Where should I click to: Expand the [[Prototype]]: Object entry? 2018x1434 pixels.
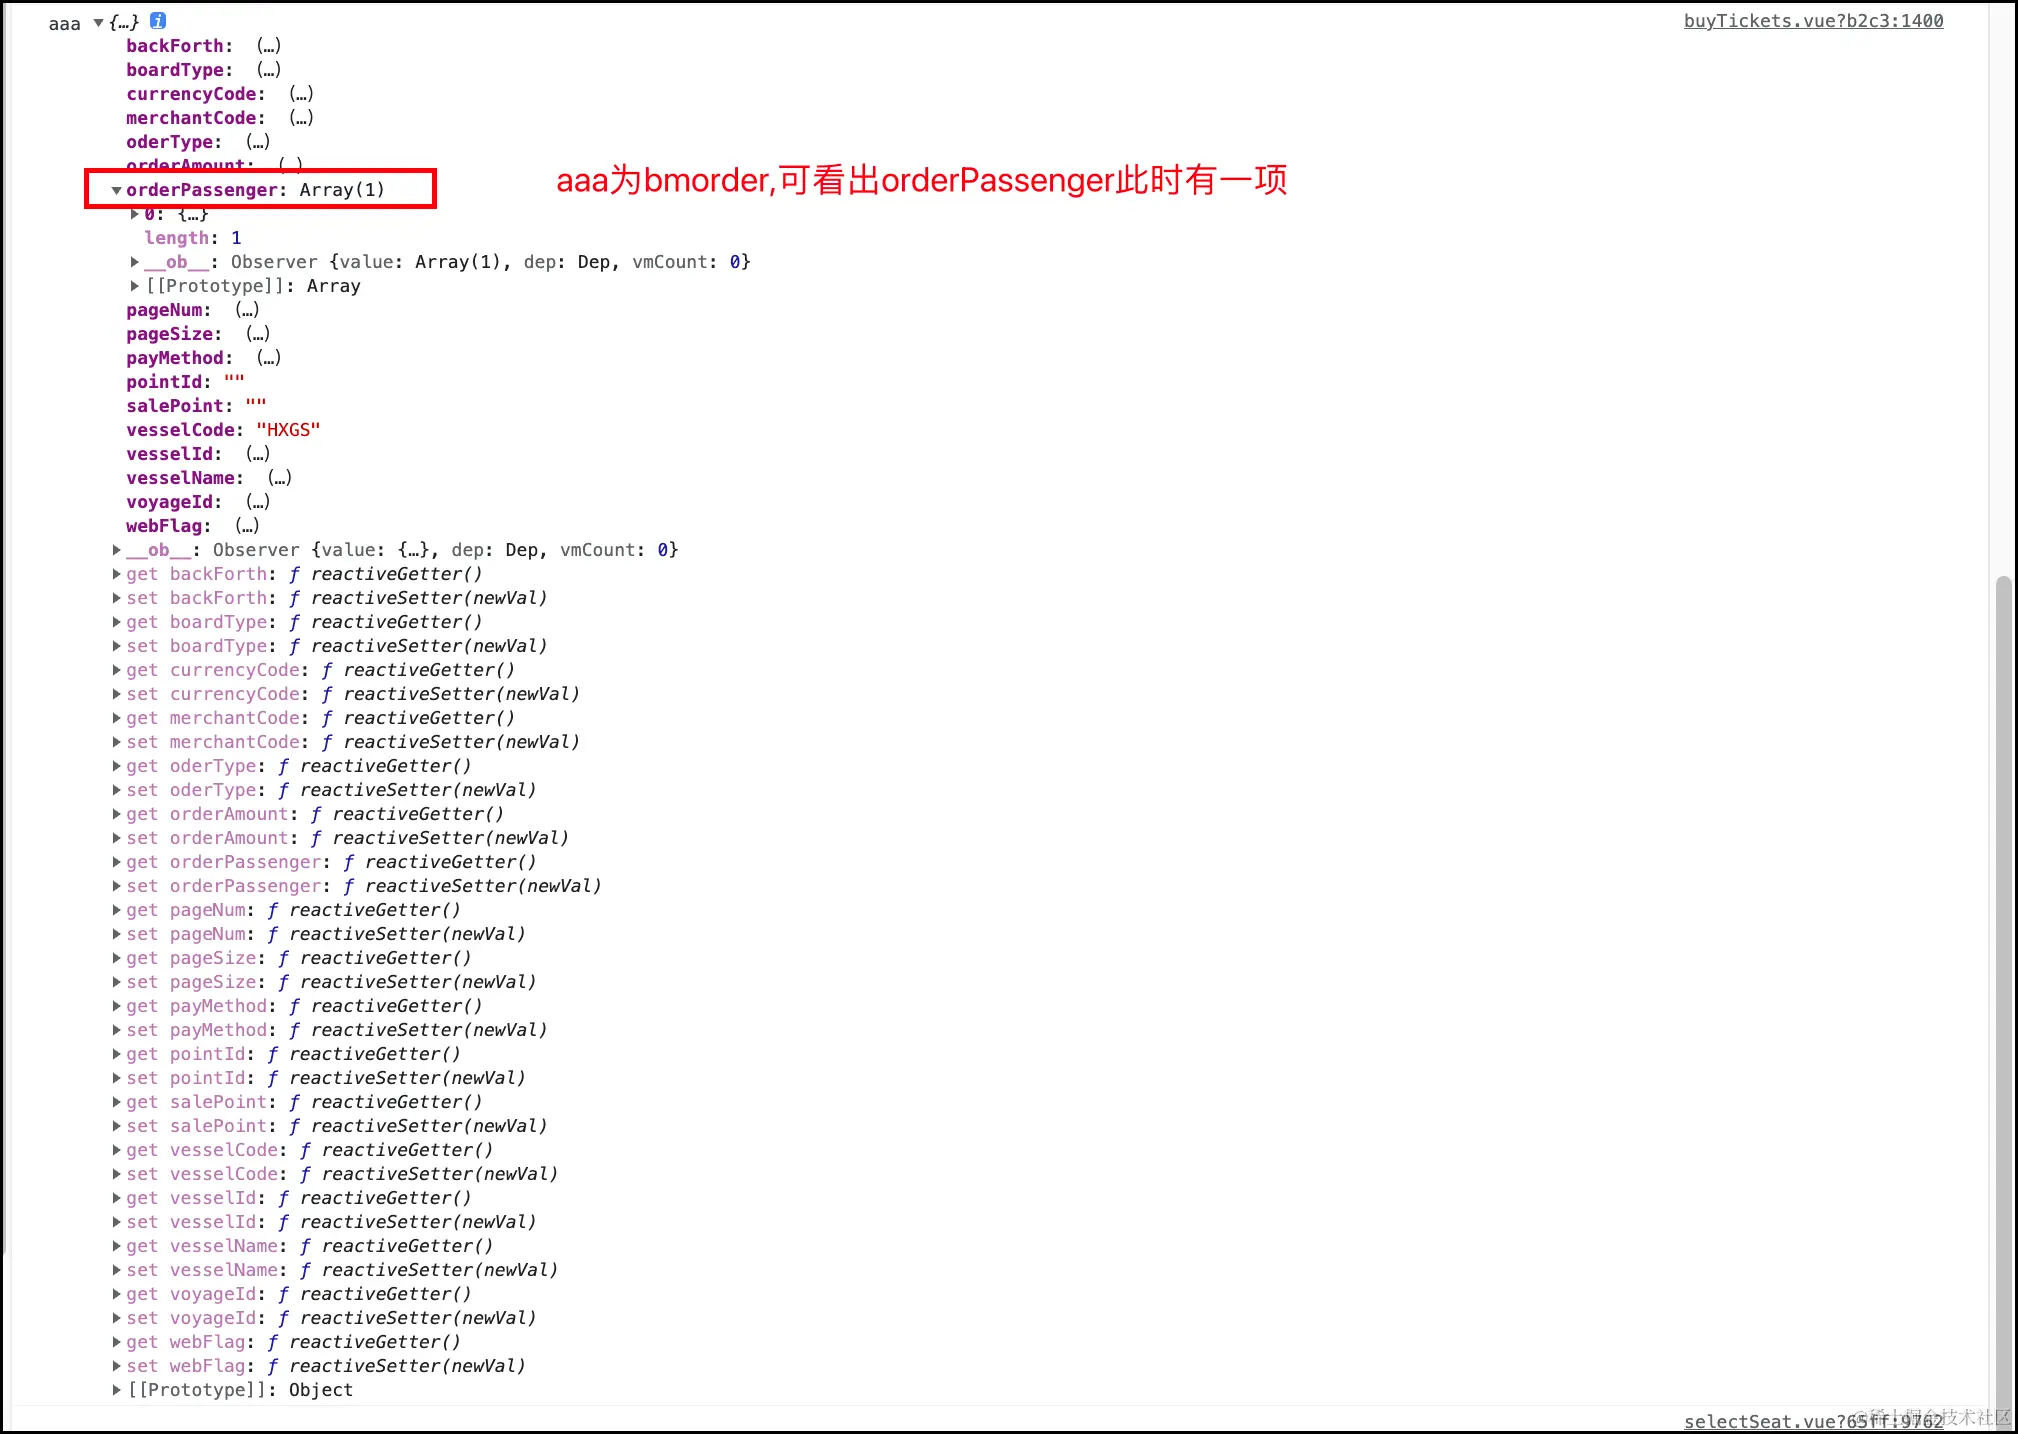pos(117,1390)
